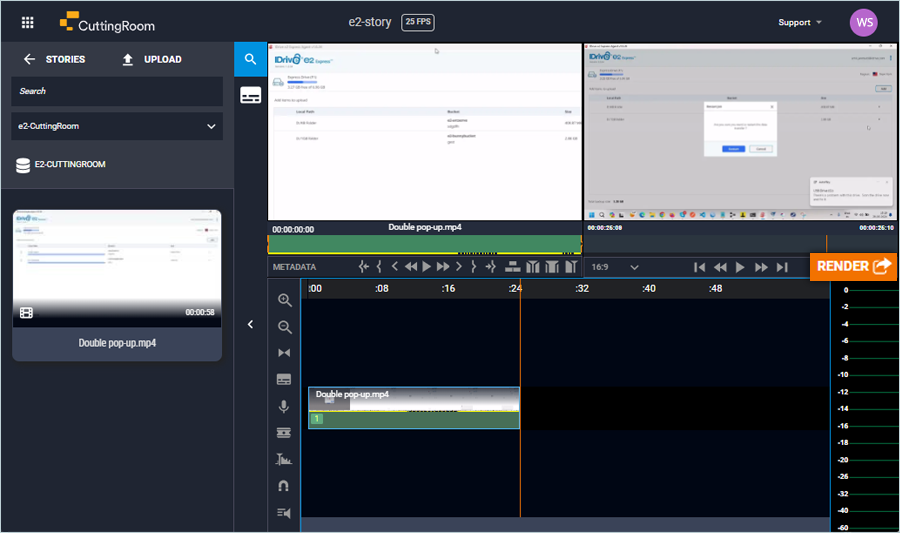Viewport: 900px width, 533px height.
Task: Start voice-over recording with microphone icon
Action: (x=284, y=406)
